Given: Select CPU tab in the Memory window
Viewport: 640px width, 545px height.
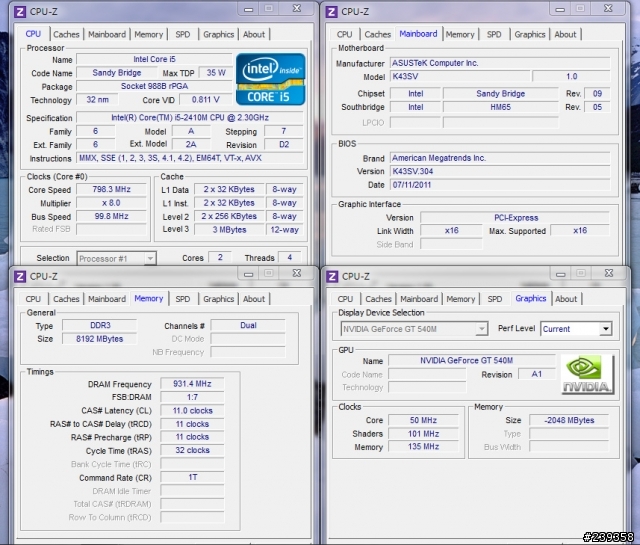Looking at the screenshot, I should 33,299.
